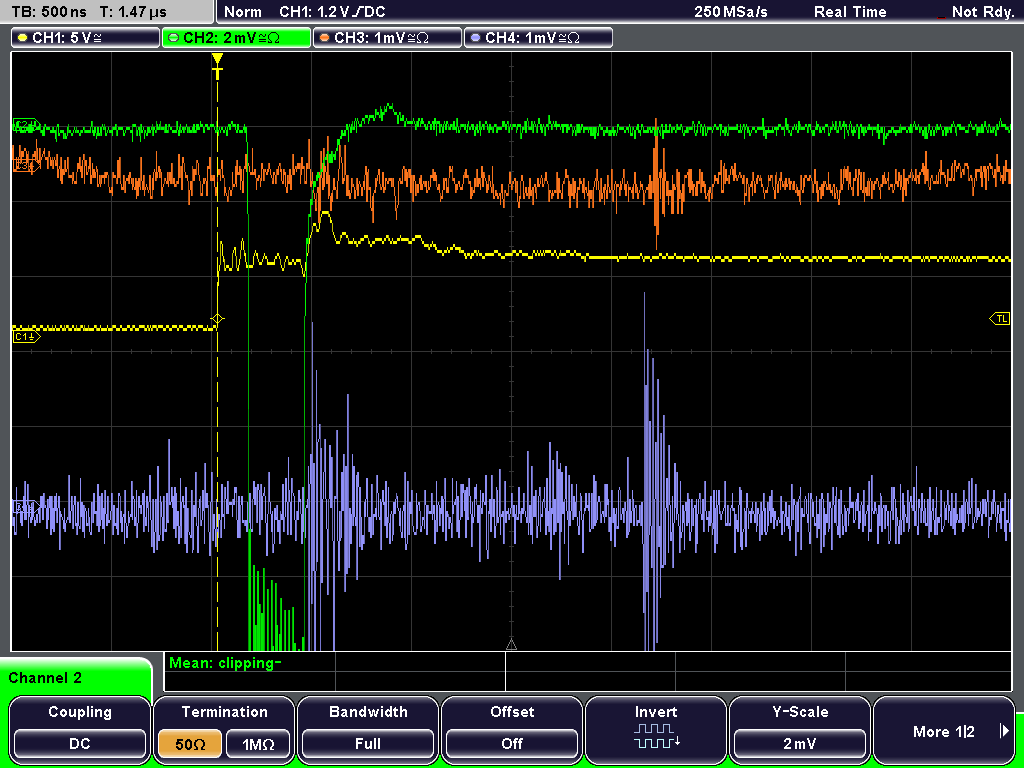
Task: Click the timebase TB: 500 ns readout
Action: coord(49,12)
